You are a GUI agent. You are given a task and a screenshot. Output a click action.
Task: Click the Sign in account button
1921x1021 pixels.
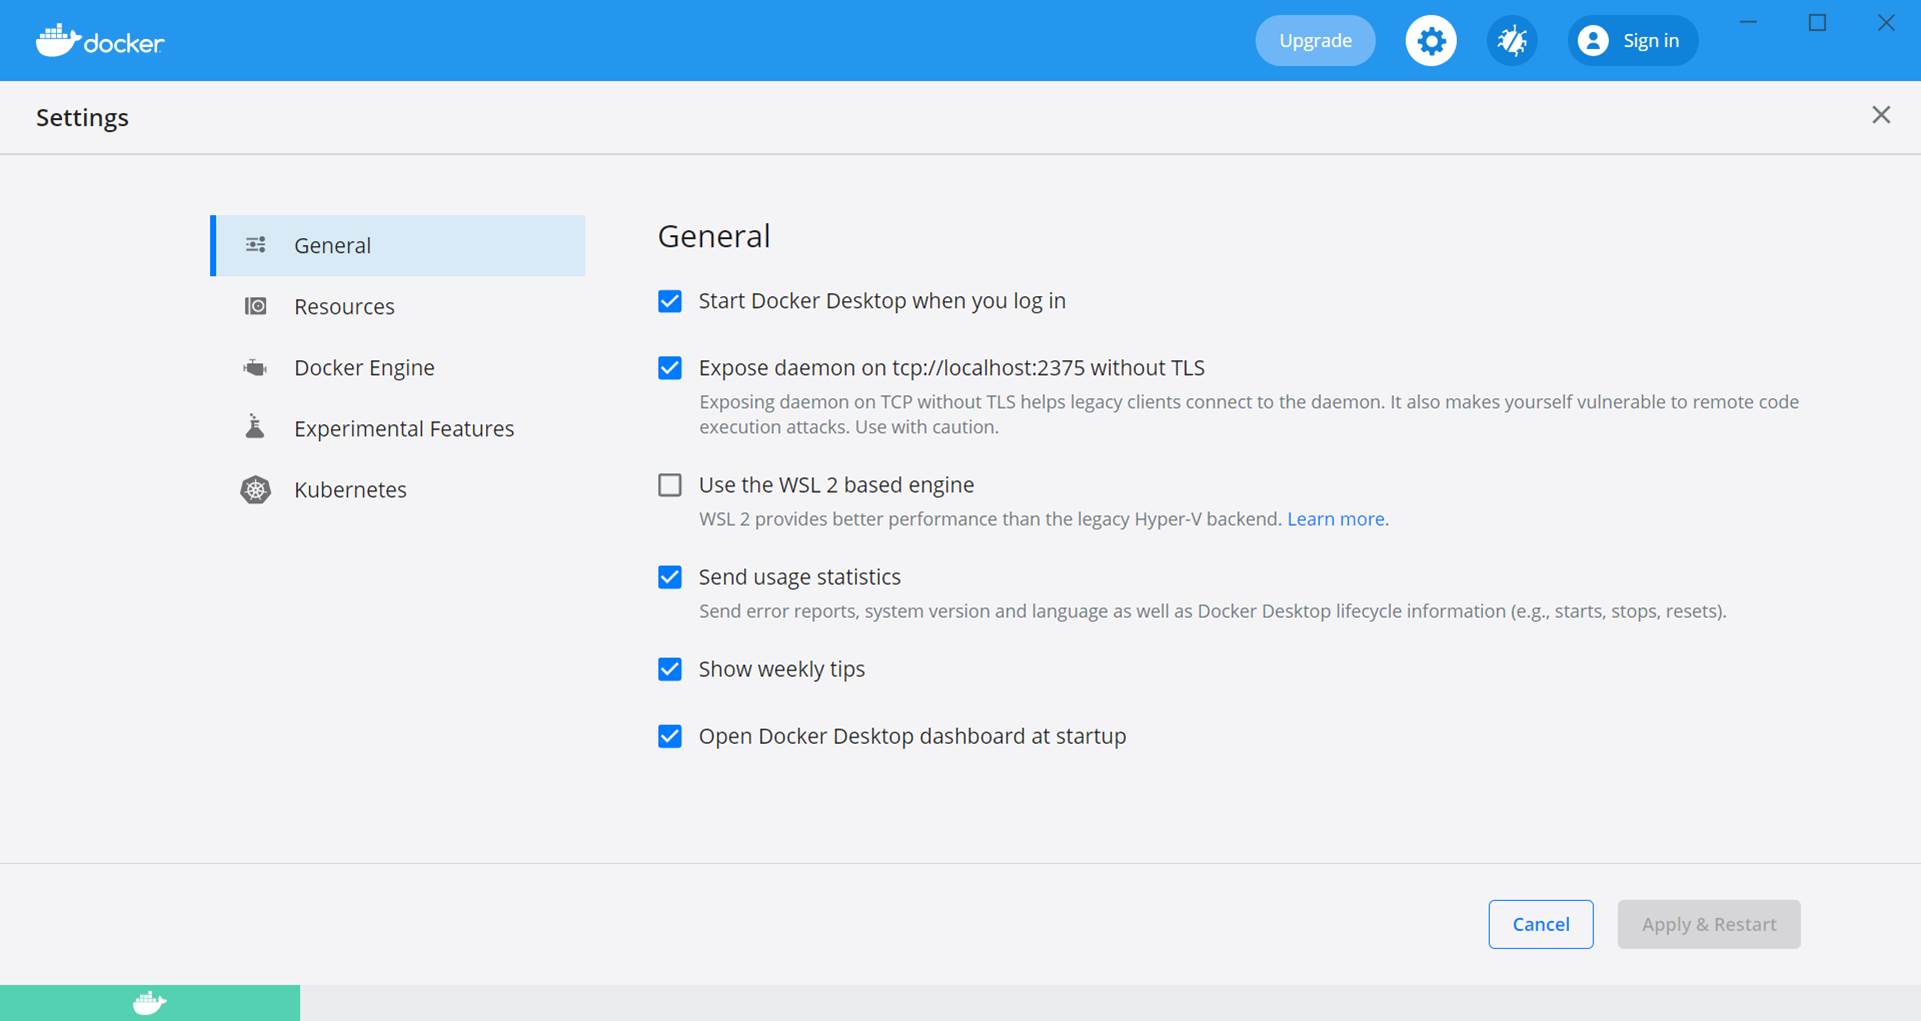1632,41
